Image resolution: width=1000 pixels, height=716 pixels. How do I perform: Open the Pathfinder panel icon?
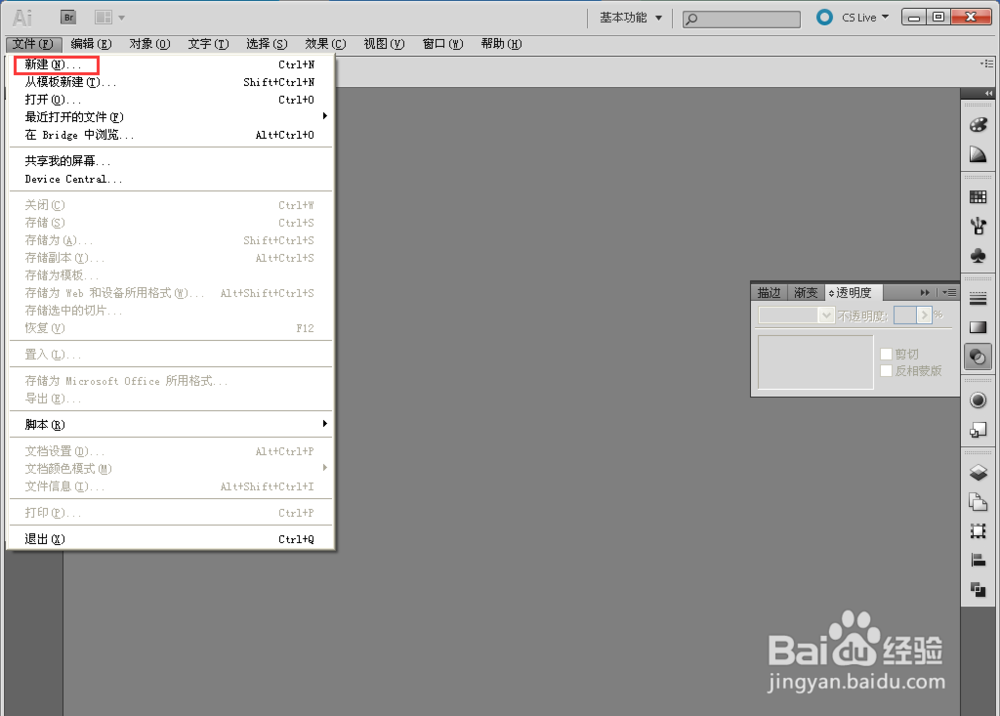click(978, 590)
